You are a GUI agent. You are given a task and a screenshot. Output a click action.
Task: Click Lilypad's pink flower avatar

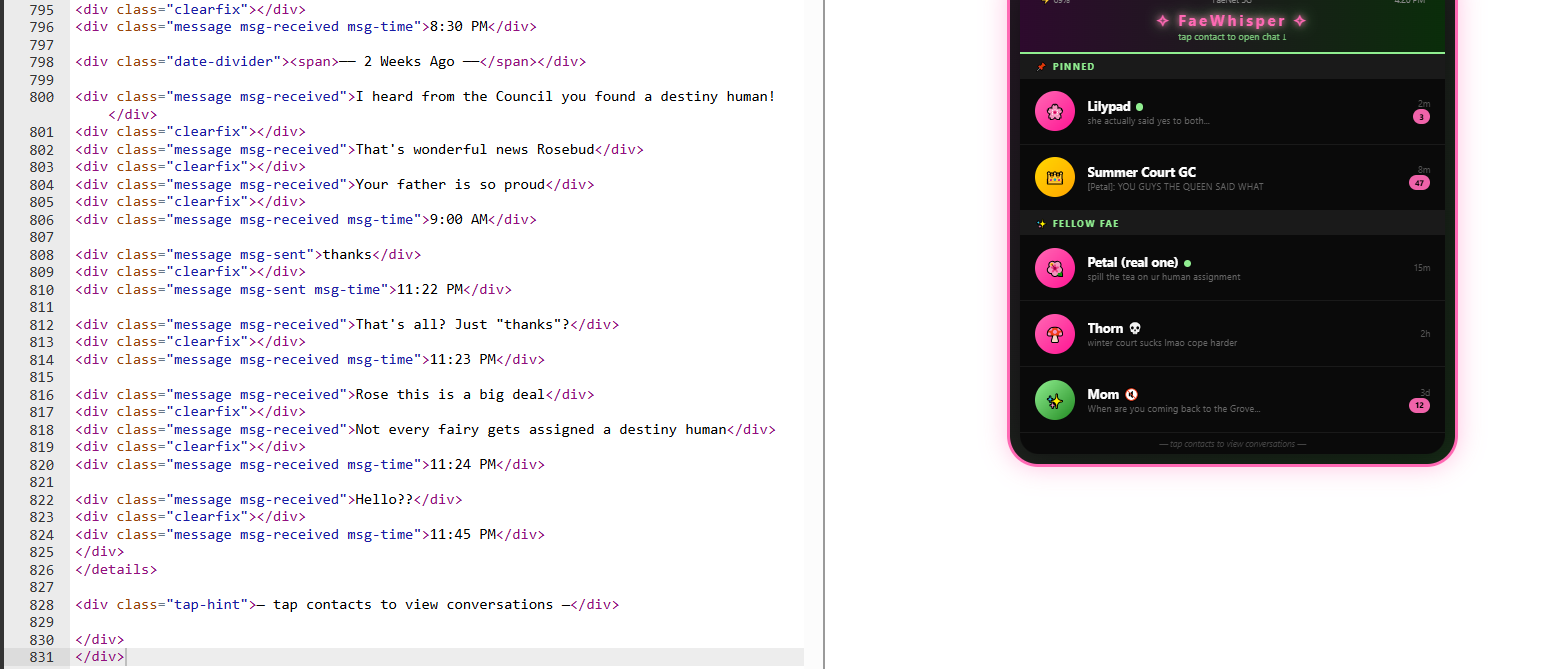[x=1054, y=112]
